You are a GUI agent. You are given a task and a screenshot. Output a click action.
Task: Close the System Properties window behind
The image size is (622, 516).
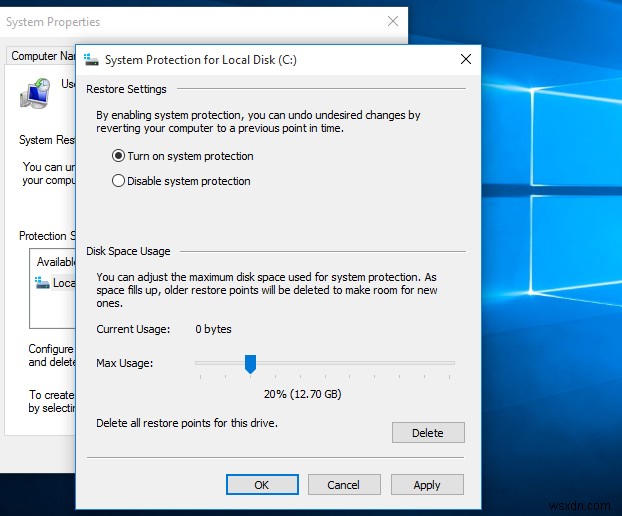click(x=393, y=21)
